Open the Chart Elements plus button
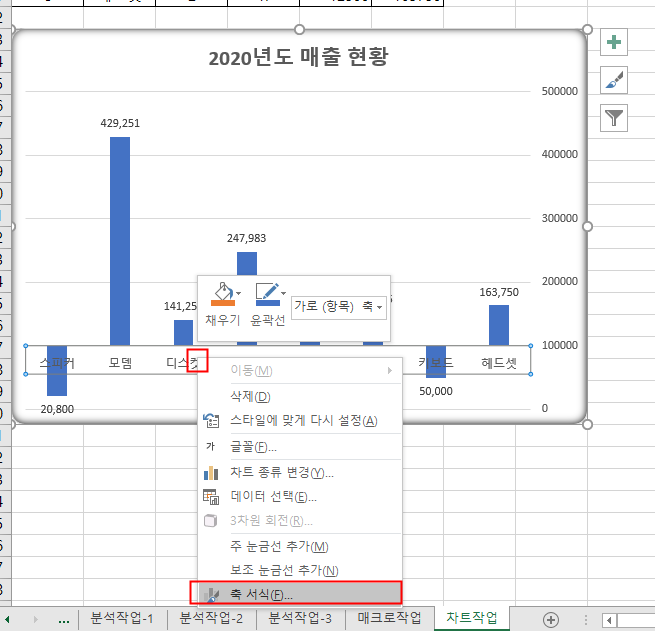655x631 pixels. pyautogui.click(x=614, y=42)
